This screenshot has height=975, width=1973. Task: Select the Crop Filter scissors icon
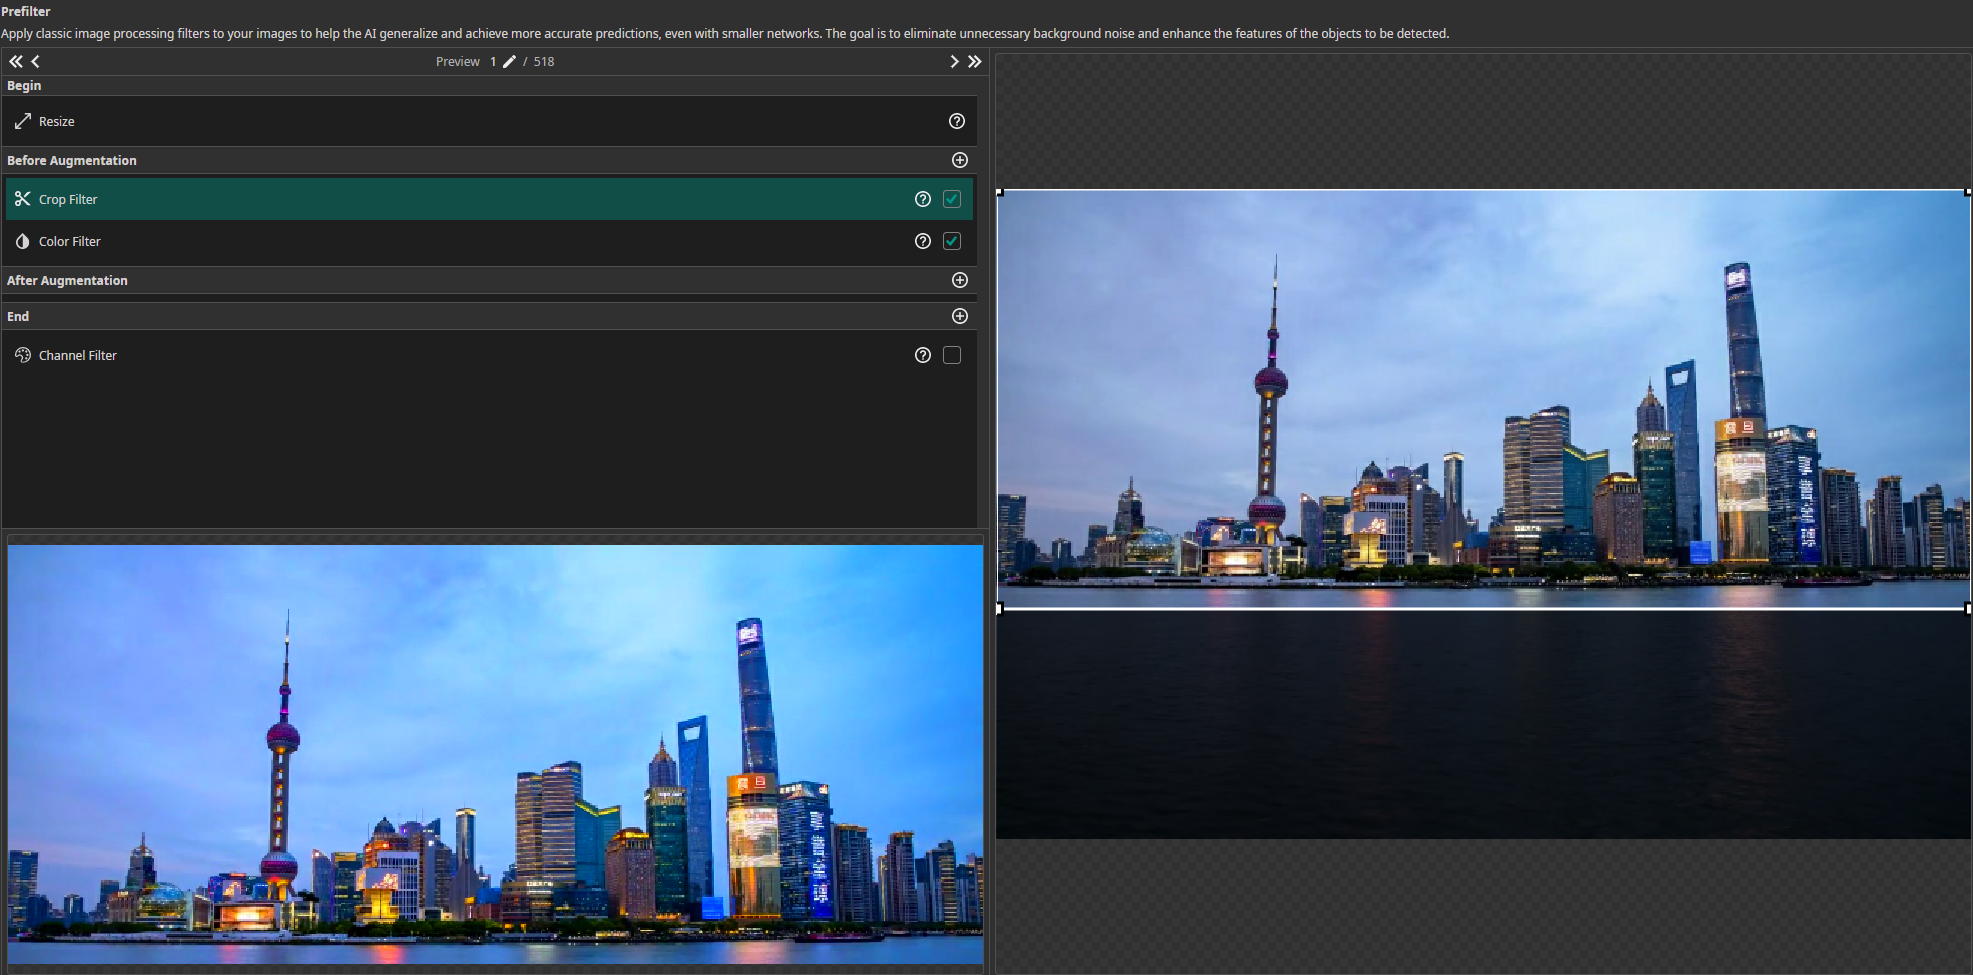point(22,198)
